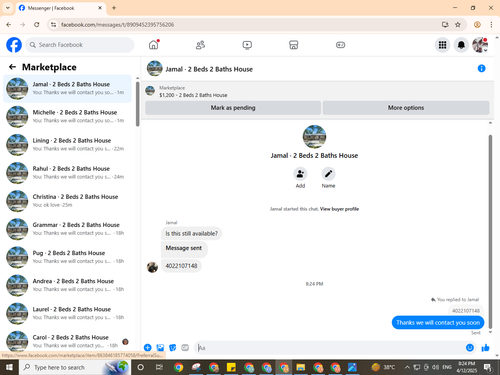Open the Friends icon in top navigation
500x375 pixels.
(x=200, y=45)
